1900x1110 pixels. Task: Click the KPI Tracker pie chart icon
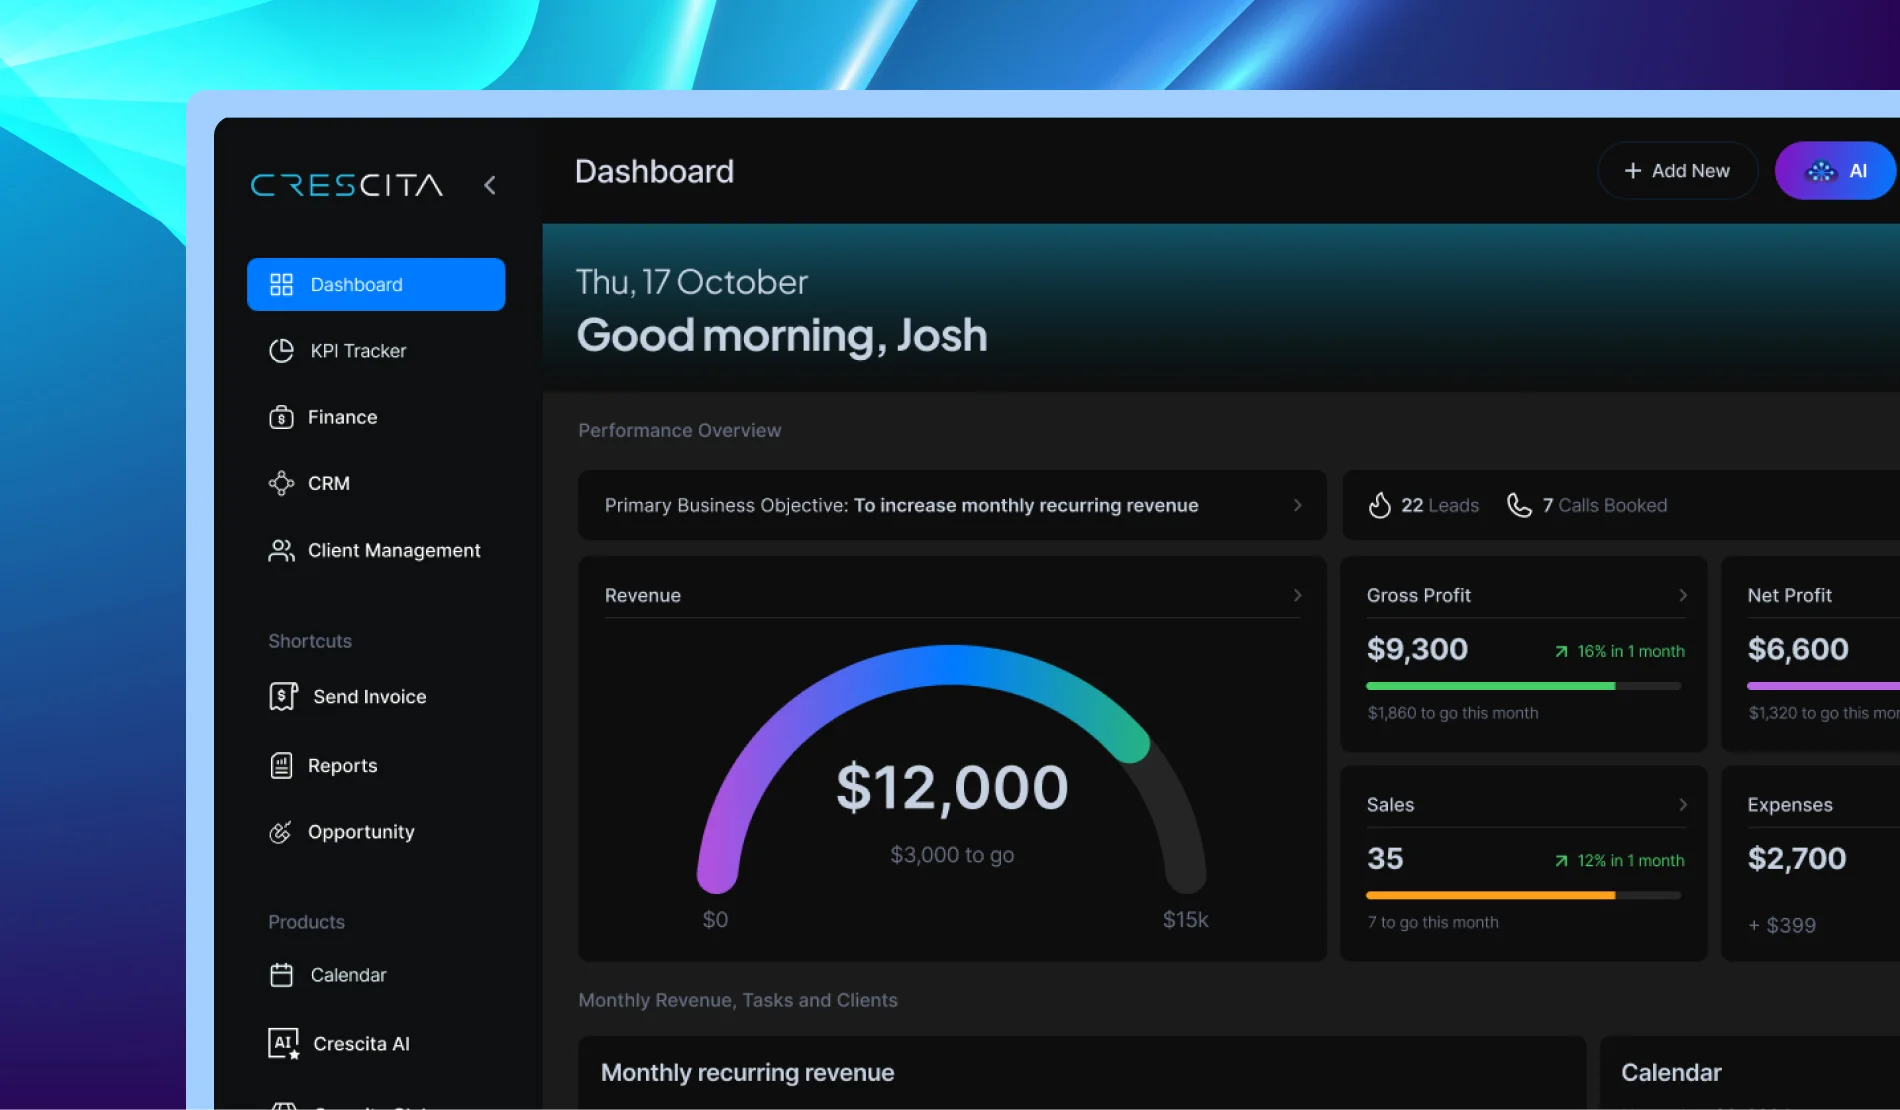(281, 351)
